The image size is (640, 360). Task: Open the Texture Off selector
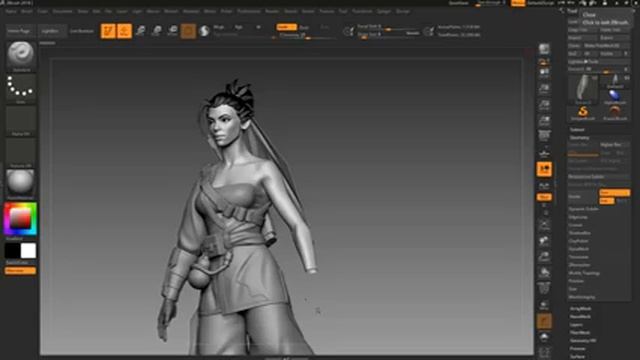pyautogui.click(x=20, y=153)
